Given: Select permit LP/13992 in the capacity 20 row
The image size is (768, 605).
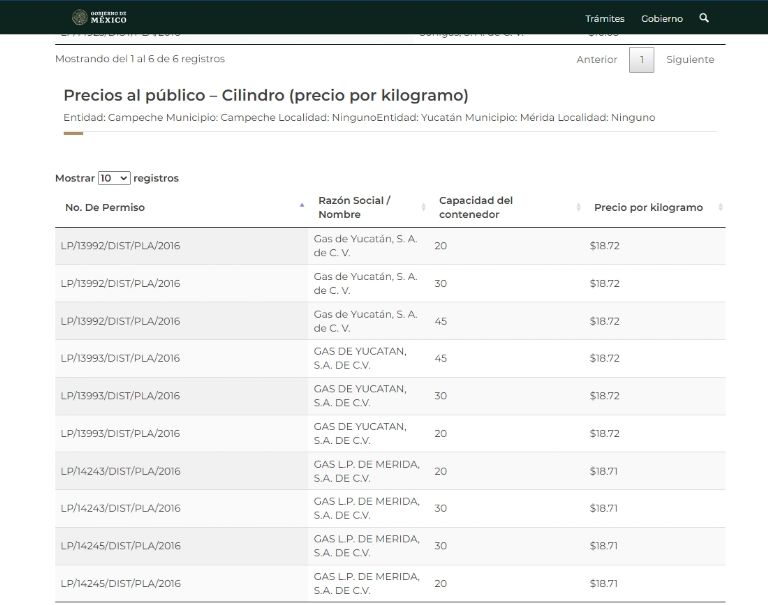Looking at the screenshot, I should point(120,245).
